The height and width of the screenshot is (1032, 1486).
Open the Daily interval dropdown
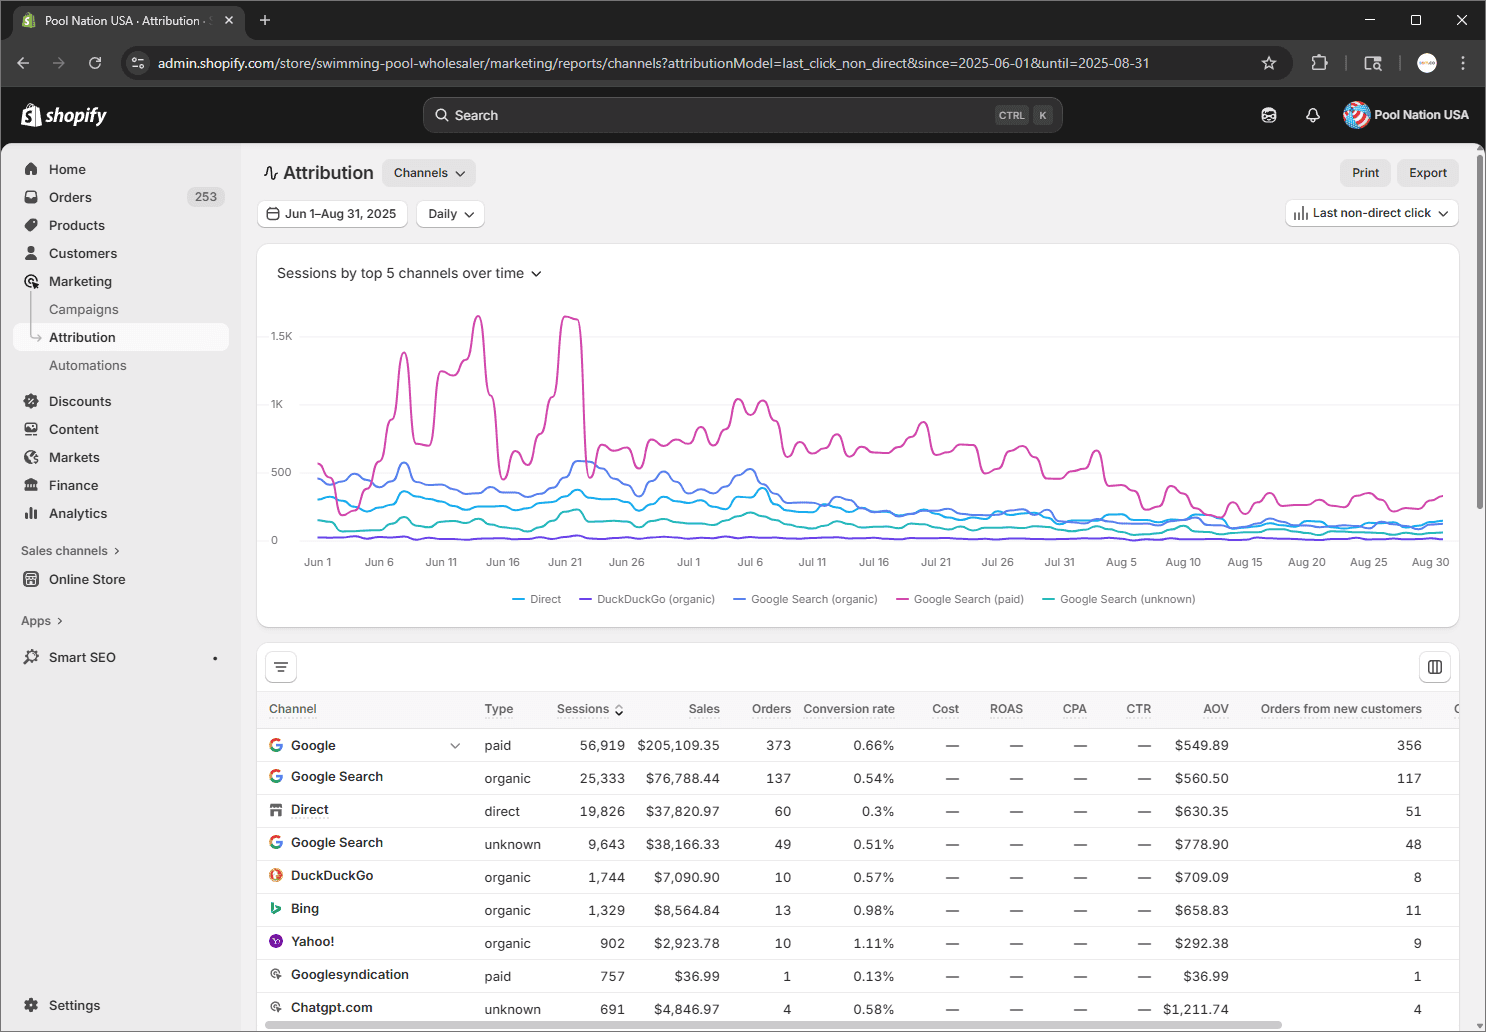[x=450, y=214]
